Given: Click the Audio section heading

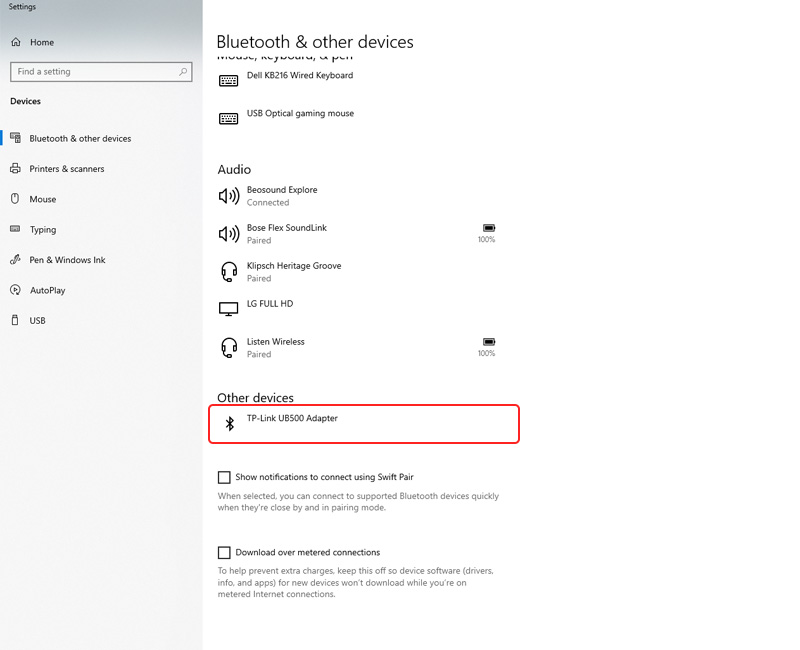Looking at the screenshot, I should pos(234,169).
